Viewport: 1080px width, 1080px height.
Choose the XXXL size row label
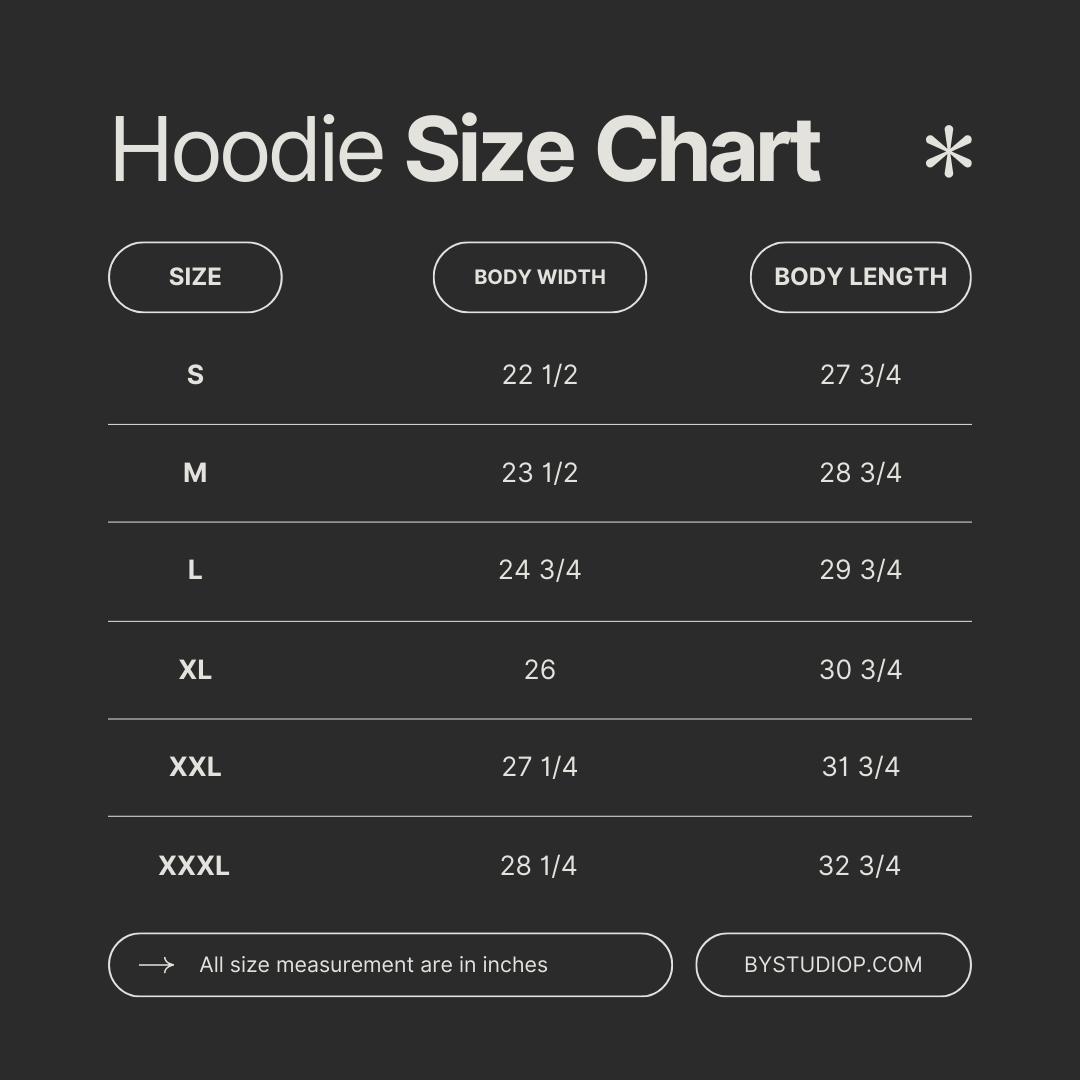click(194, 866)
